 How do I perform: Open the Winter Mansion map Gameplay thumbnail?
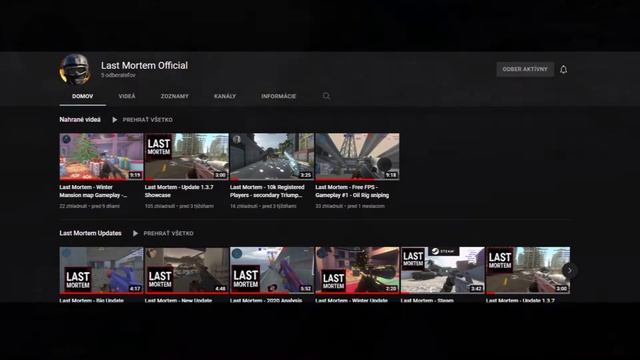point(101,157)
